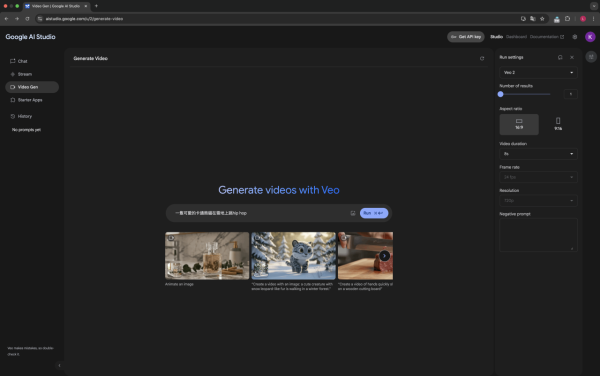Select the 16:9 aspect ratio
Viewport: 600px width, 376px height.
[x=519, y=124]
